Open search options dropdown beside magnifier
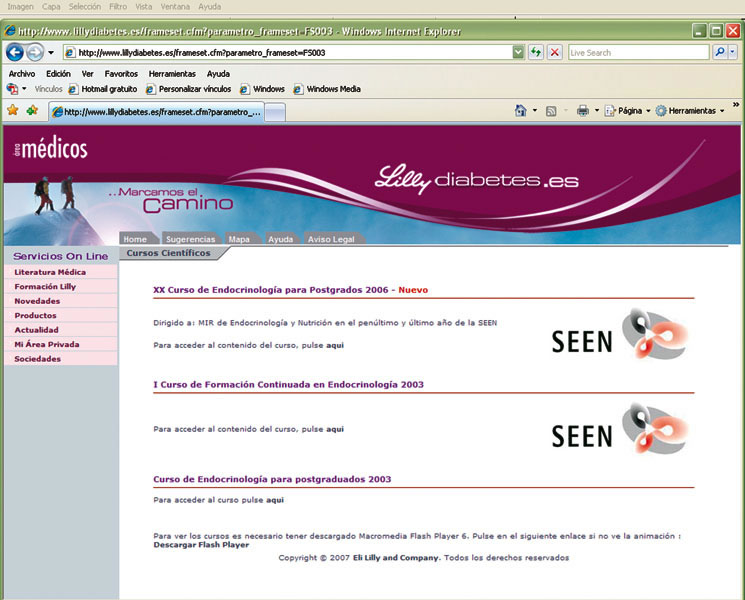Image resolution: width=745 pixels, height=600 pixels. [x=732, y=52]
